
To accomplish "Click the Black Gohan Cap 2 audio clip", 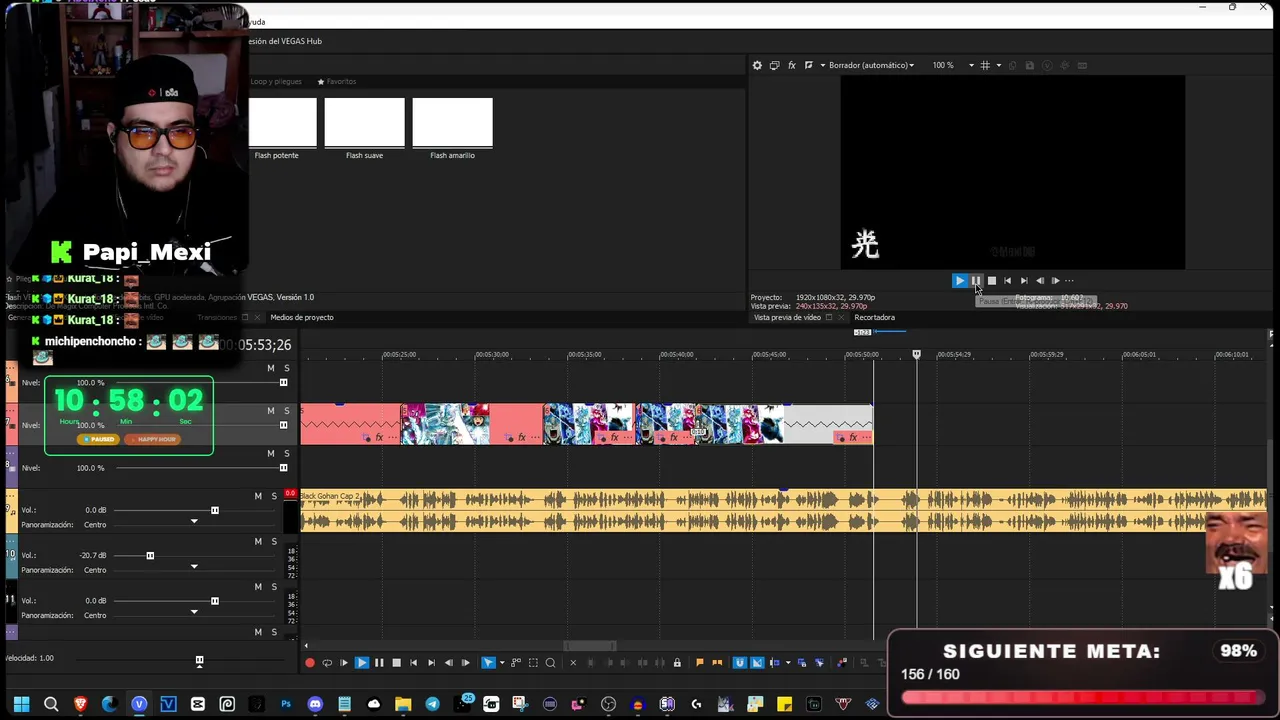I will click(783, 510).
